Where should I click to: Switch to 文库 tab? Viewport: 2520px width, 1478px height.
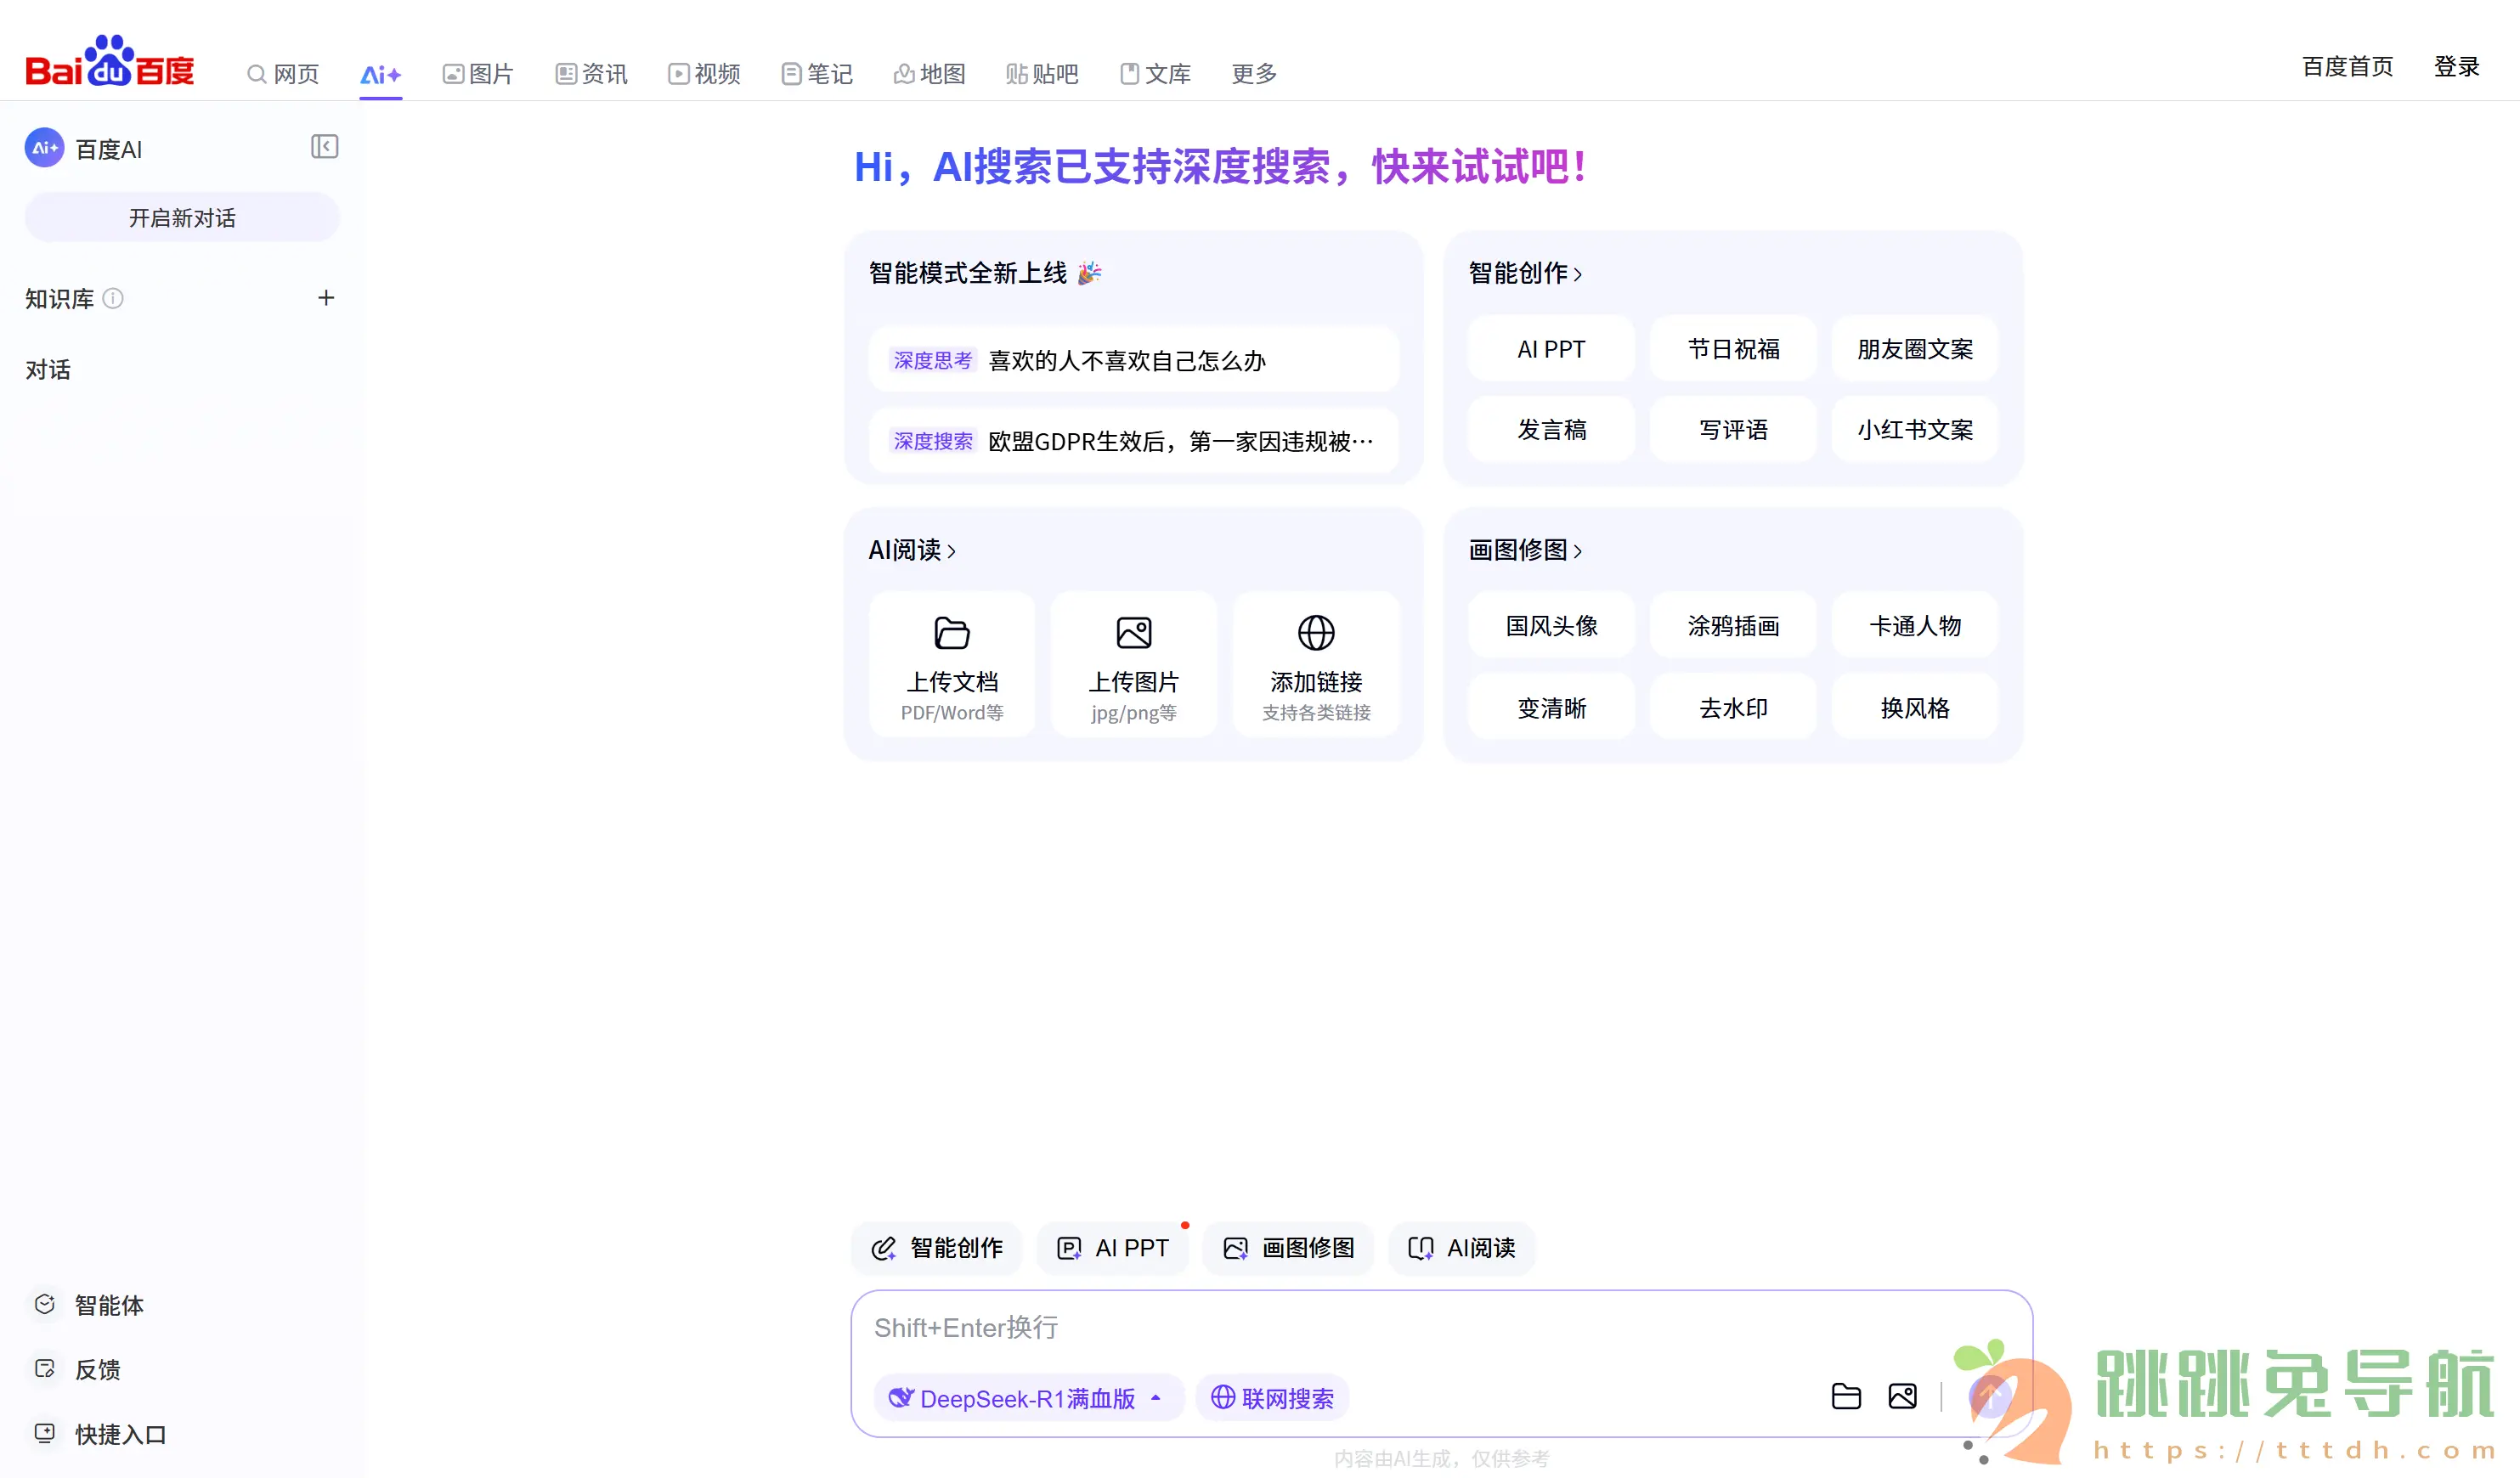pos(1155,74)
